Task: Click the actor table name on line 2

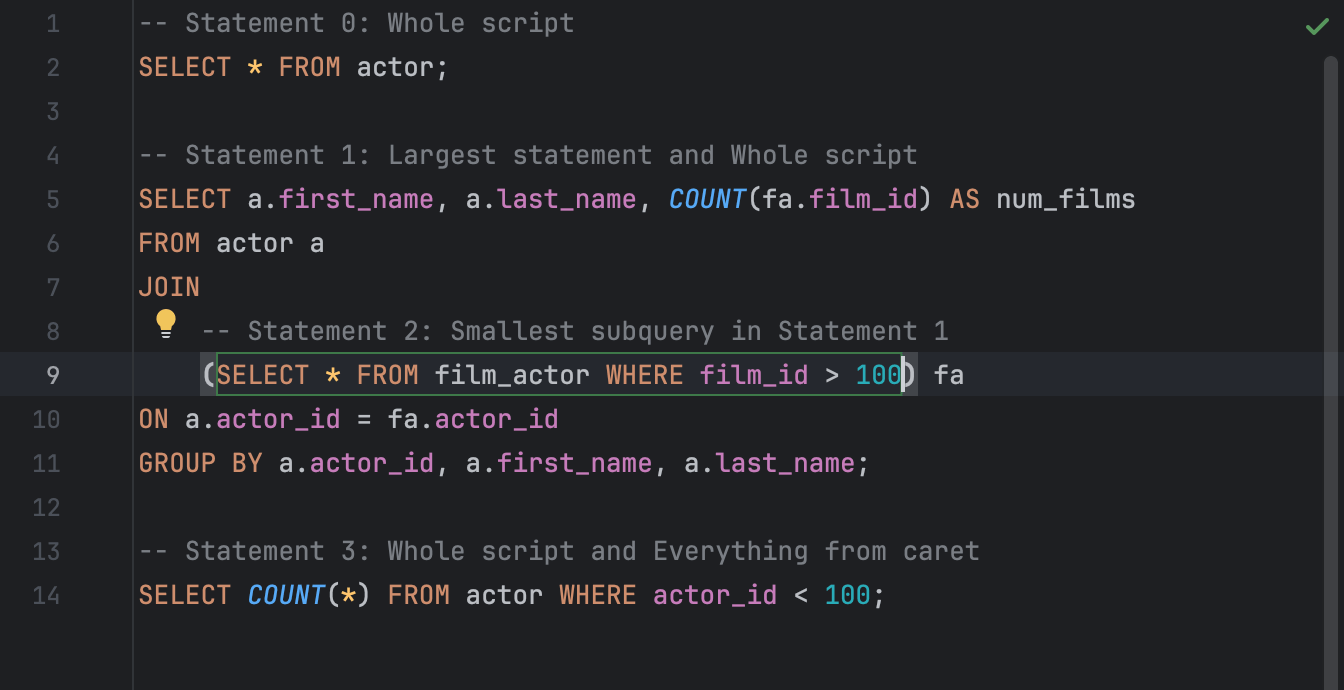Action: (399, 67)
